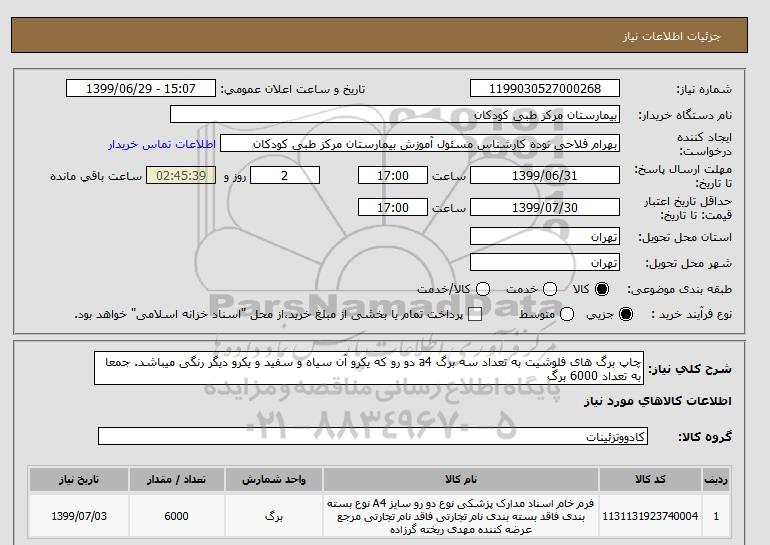The width and height of the screenshot is (770, 545).
Task: Click the delivery province field تهران
Action: tap(545, 236)
